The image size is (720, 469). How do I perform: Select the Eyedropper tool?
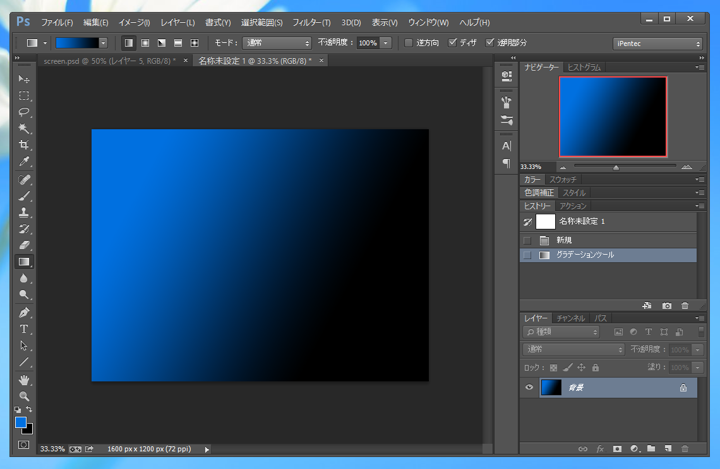pyautogui.click(x=24, y=161)
